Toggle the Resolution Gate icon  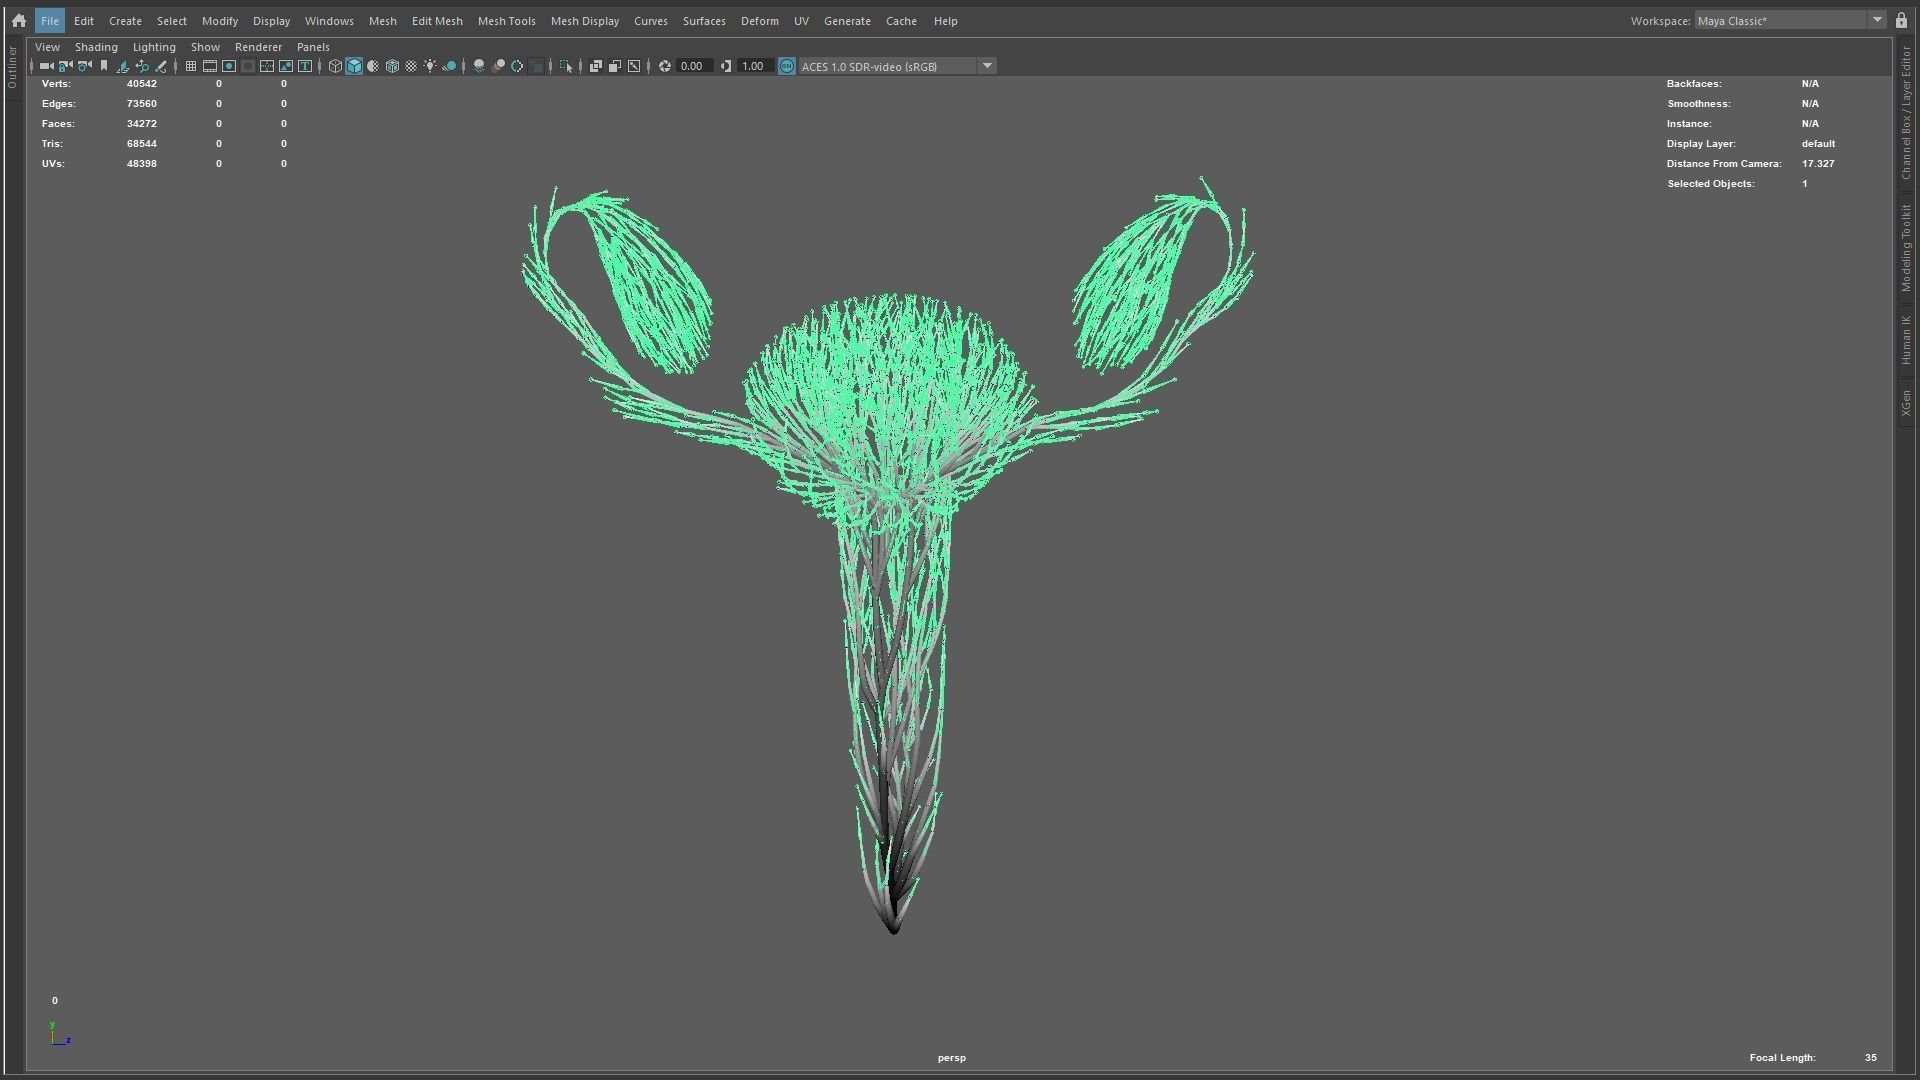229,66
